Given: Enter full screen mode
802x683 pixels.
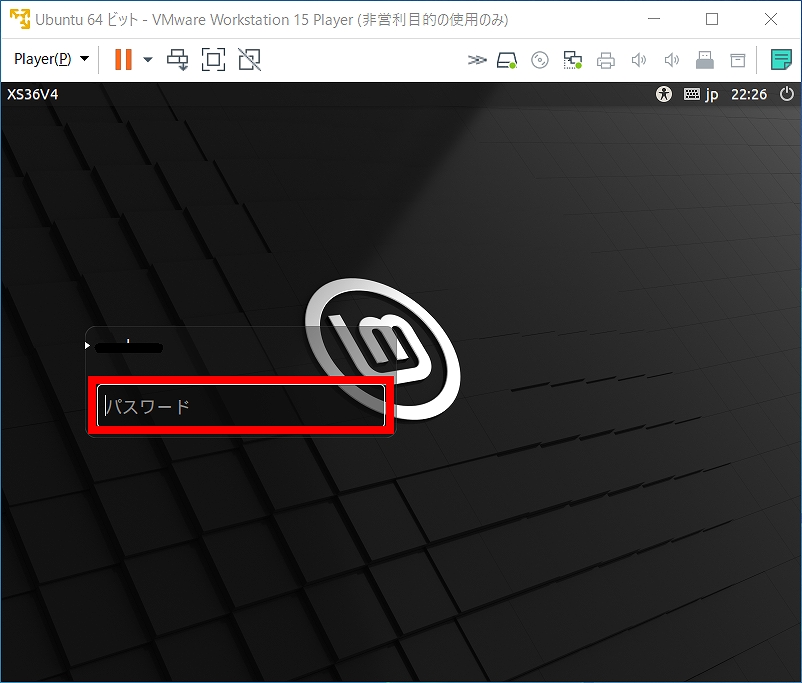Looking at the screenshot, I should click(213, 59).
